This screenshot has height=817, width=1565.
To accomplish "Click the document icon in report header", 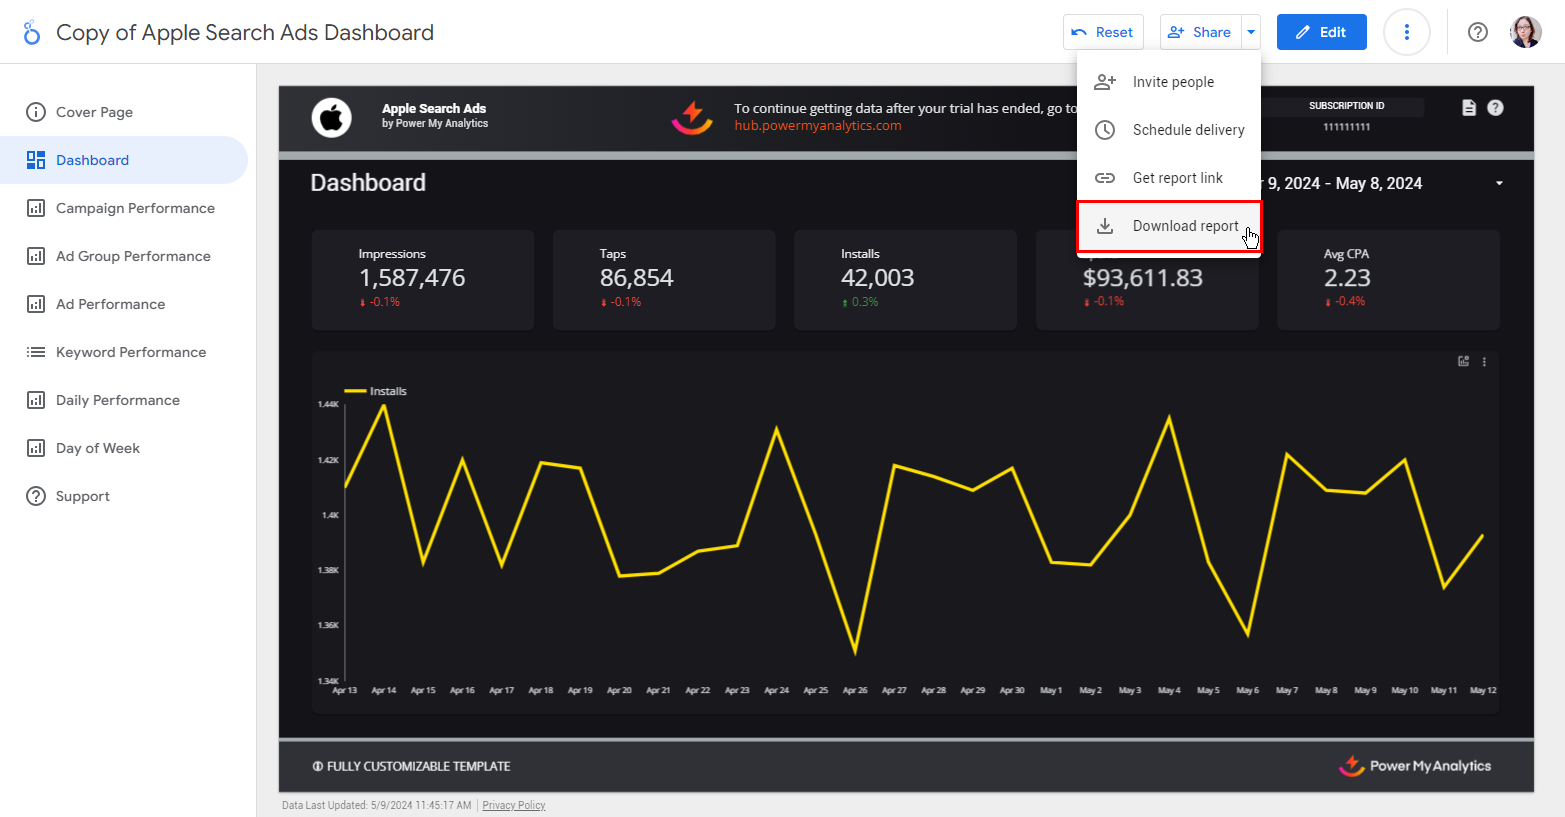I will [1469, 108].
